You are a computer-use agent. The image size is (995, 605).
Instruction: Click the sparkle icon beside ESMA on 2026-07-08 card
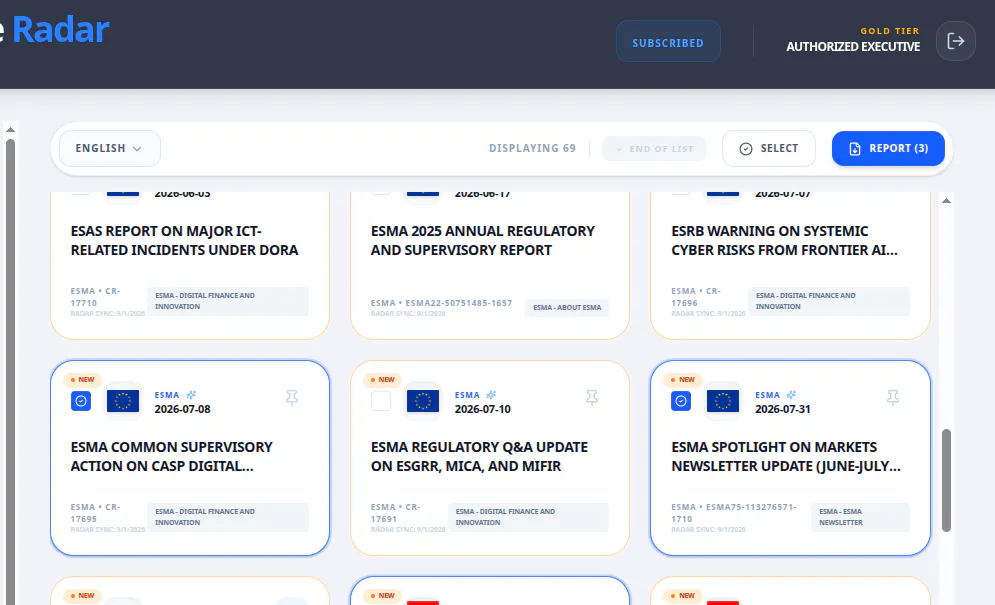click(x=191, y=395)
